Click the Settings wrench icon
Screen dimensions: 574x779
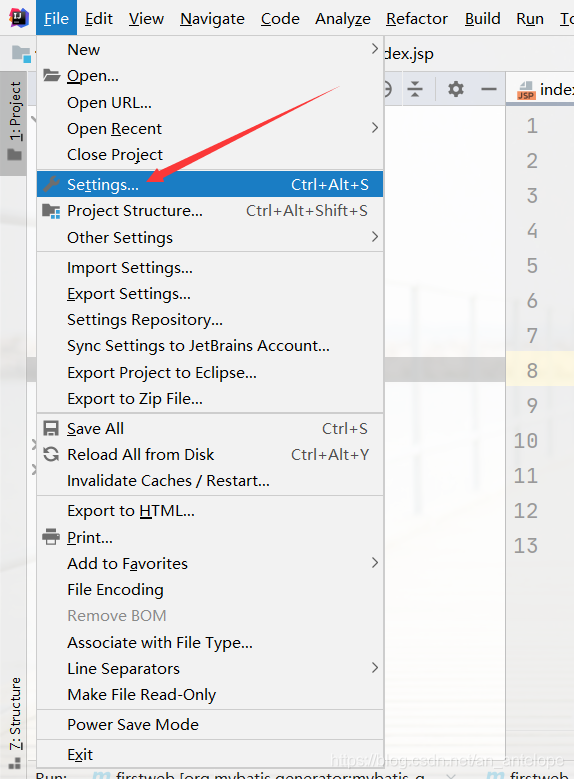(51, 184)
